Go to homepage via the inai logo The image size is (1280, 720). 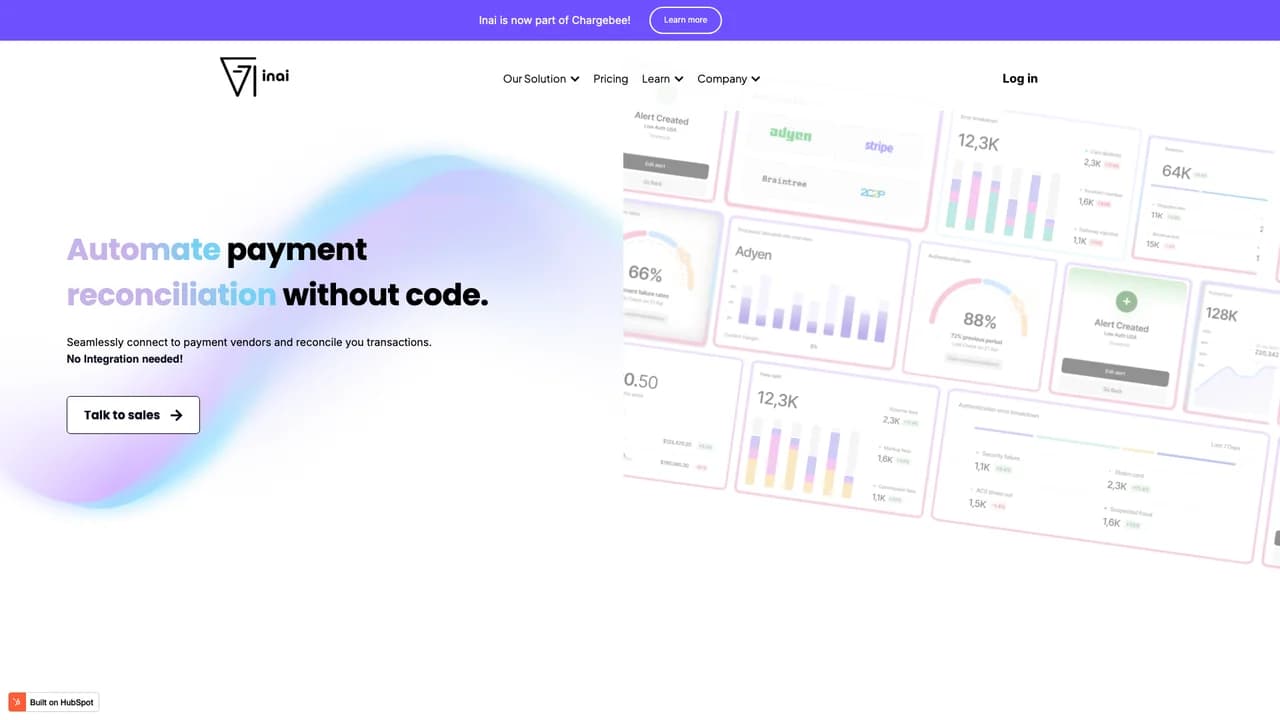click(x=254, y=77)
